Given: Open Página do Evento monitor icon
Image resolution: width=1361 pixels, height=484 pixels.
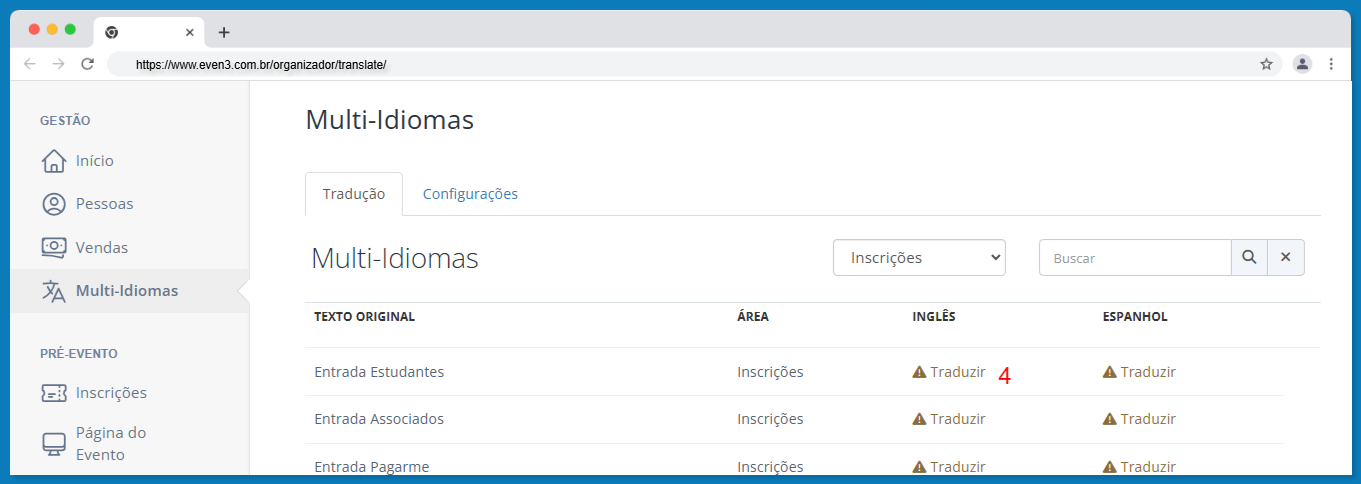Looking at the screenshot, I should pos(54,443).
